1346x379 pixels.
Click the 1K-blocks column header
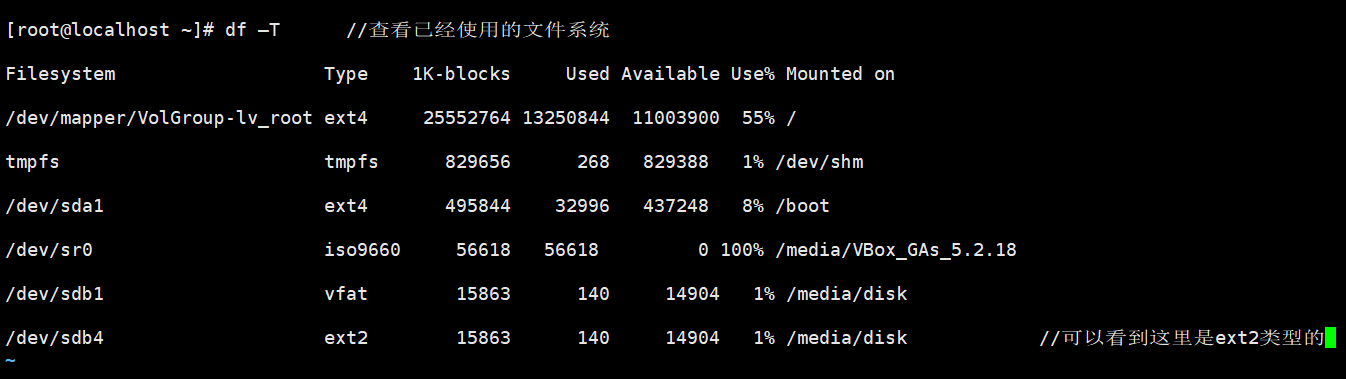point(461,74)
